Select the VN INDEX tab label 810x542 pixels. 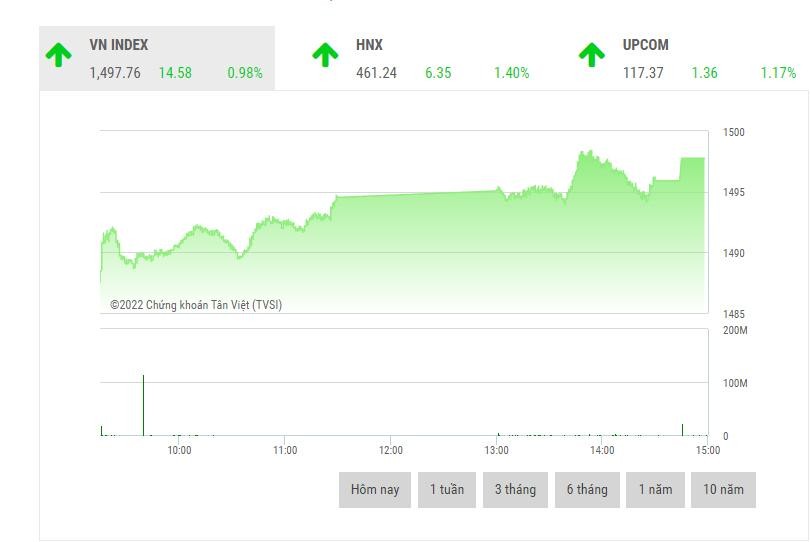[x=118, y=45]
